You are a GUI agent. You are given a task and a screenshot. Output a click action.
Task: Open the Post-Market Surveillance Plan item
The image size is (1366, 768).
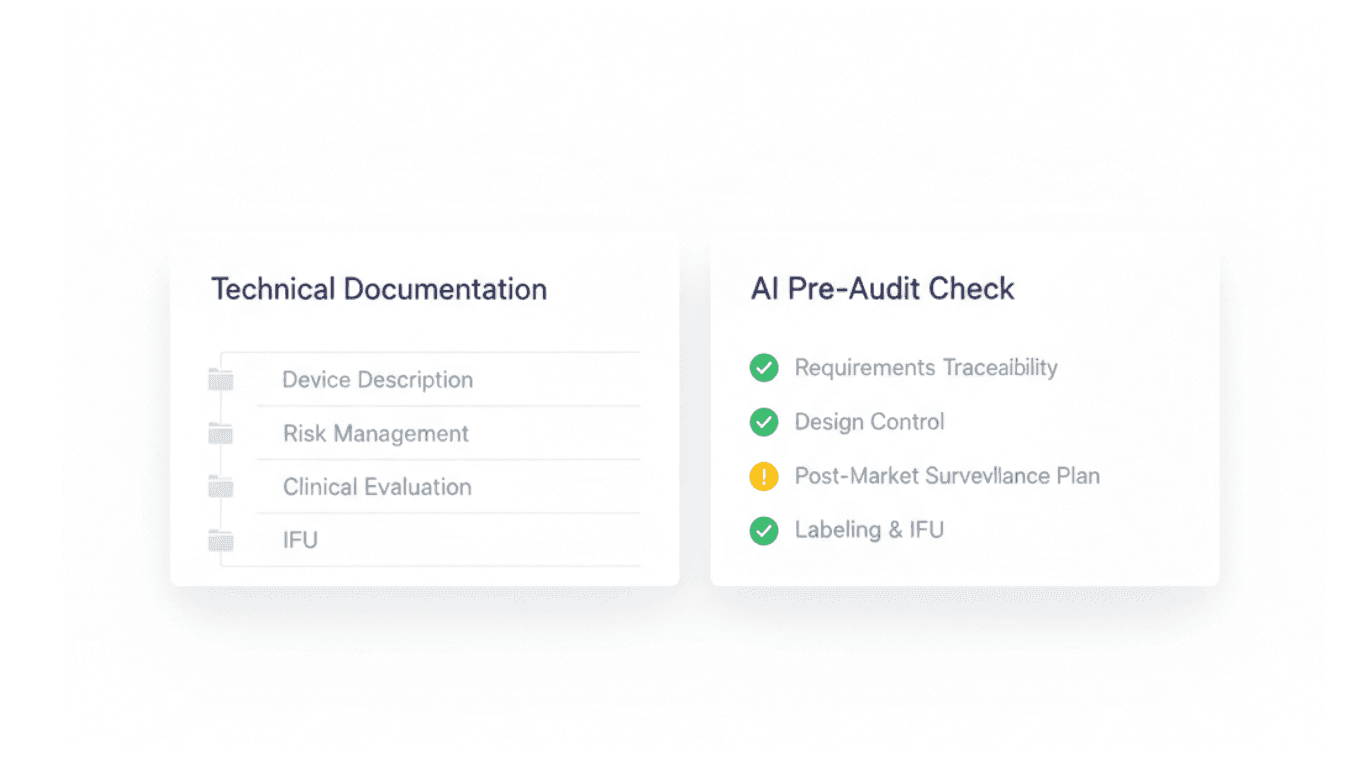(946, 477)
